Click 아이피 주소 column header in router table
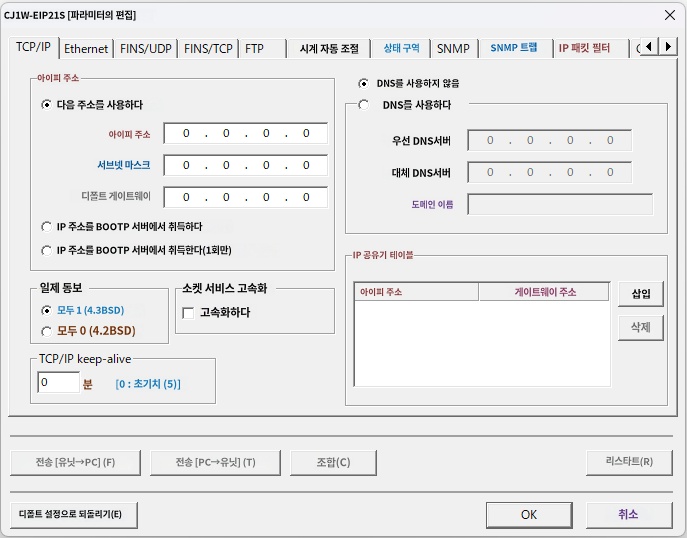 [x=416, y=292]
